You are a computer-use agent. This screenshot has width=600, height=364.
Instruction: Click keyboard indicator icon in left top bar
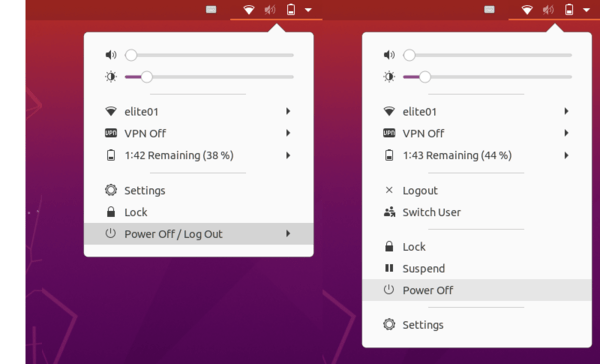click(211, 10)
